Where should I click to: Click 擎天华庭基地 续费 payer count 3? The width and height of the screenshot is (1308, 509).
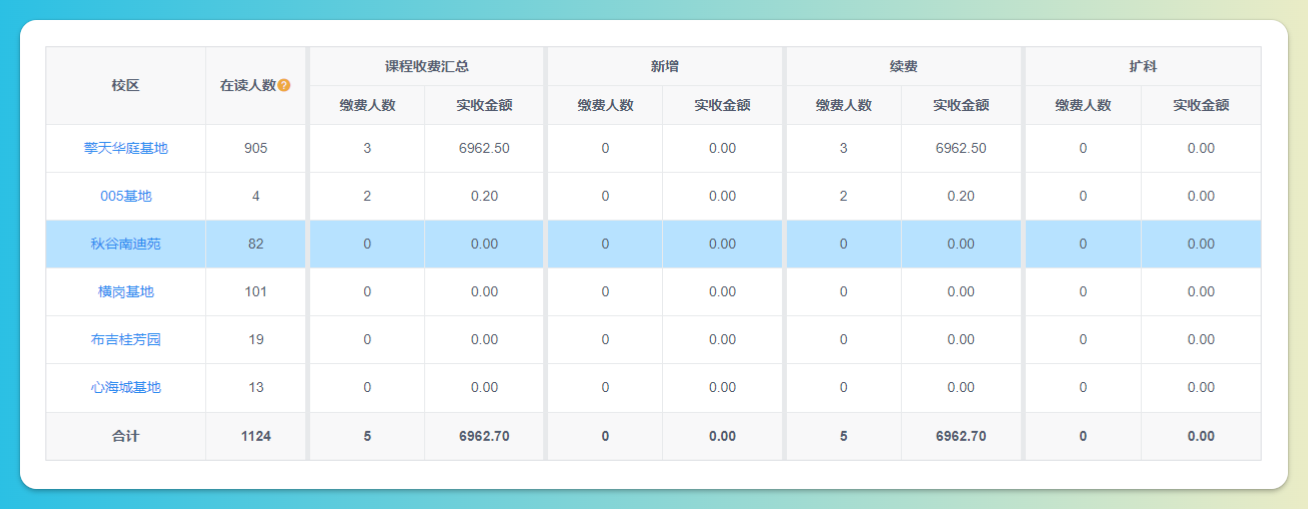pos(844,148)
